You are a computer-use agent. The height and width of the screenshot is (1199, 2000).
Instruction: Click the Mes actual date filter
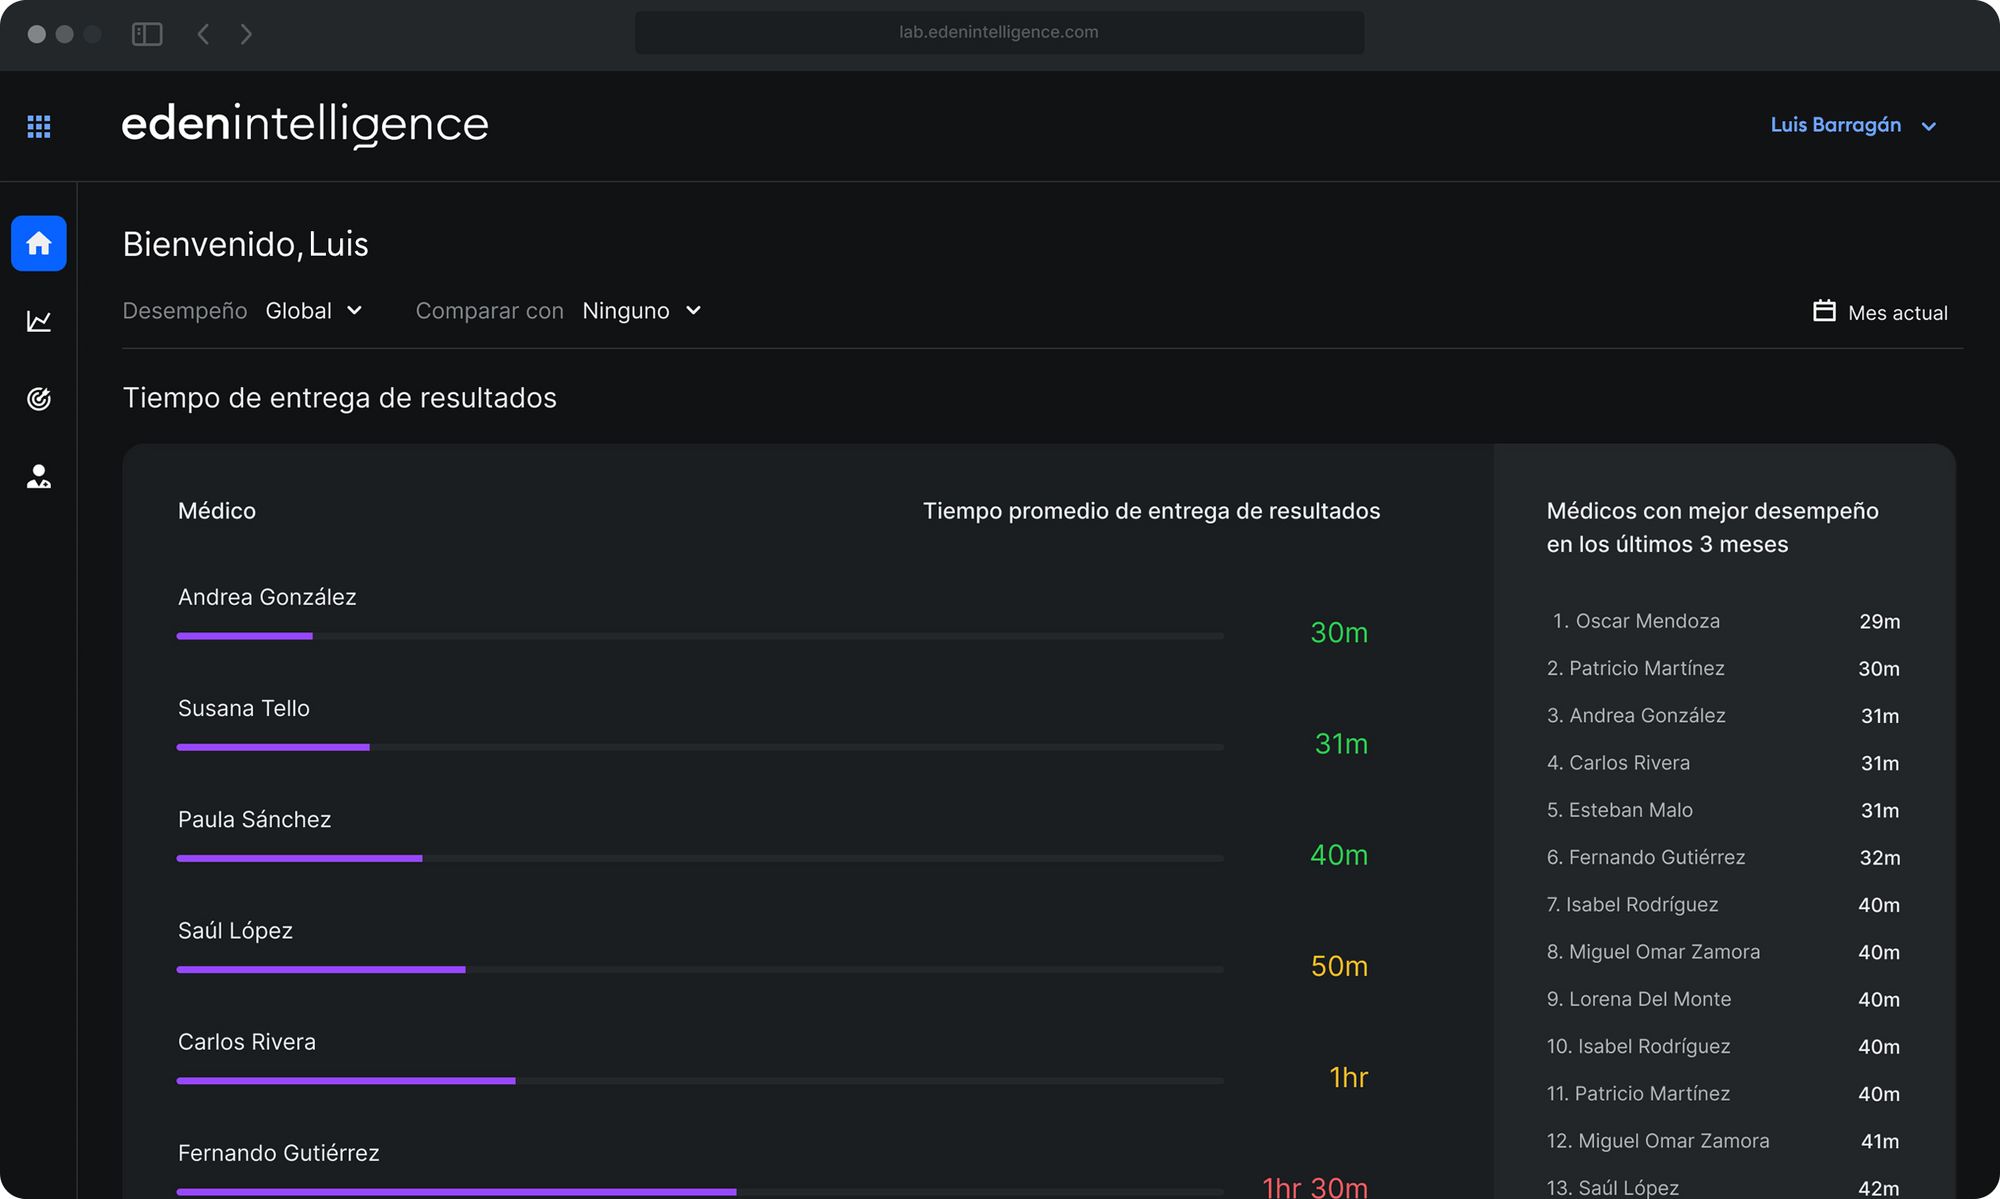tap(1897, 313)
